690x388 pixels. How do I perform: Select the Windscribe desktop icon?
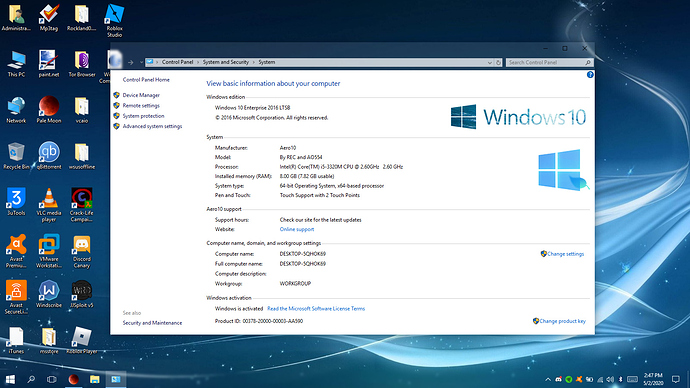pyautogui.click(x=49, y=294)
